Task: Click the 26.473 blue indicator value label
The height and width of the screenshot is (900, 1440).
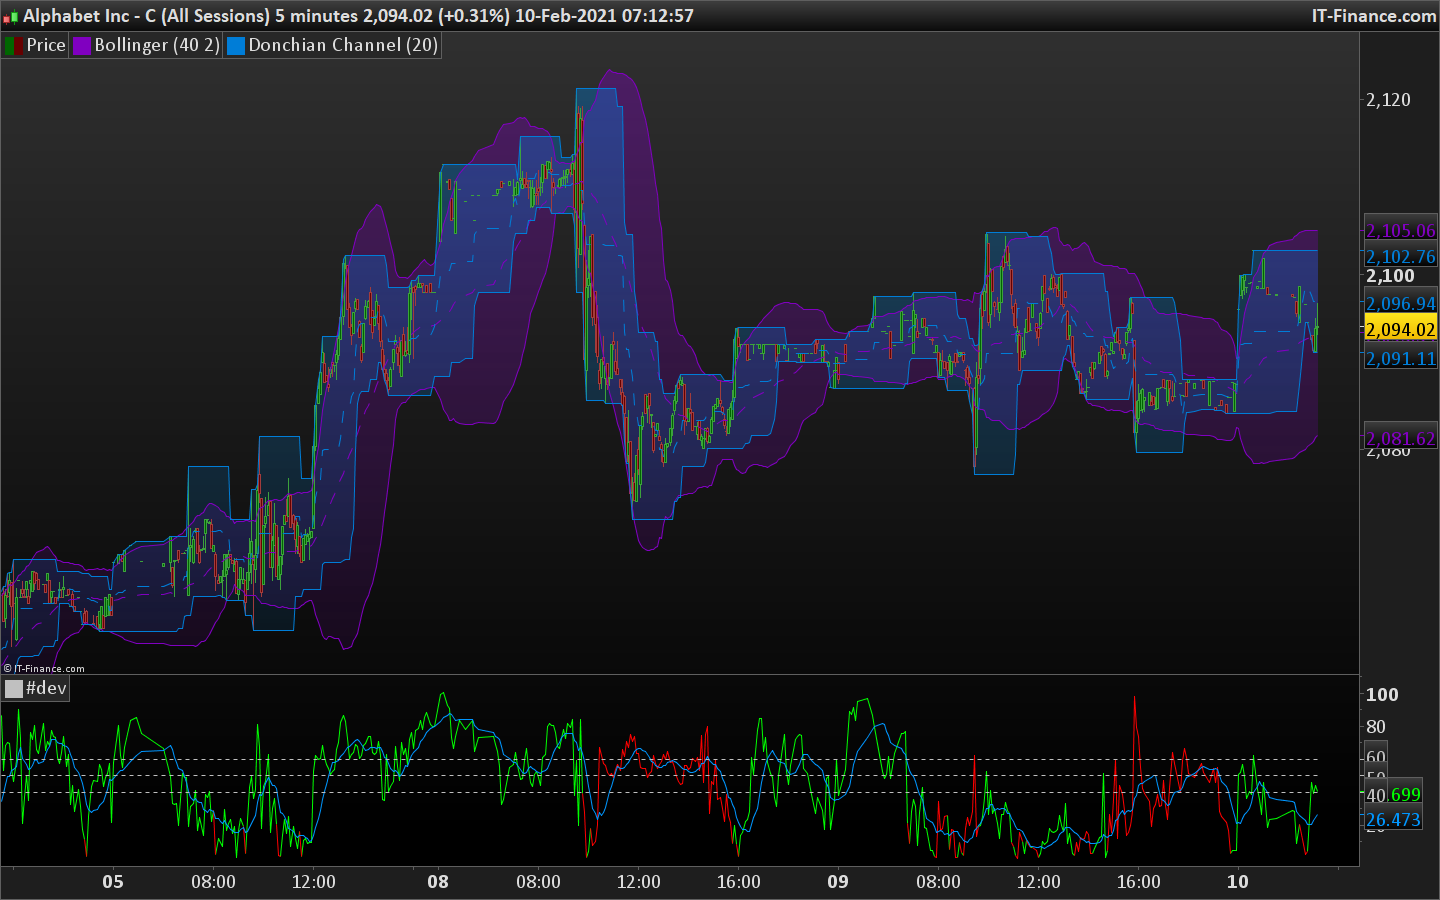Action: (x=1393, y=819)
